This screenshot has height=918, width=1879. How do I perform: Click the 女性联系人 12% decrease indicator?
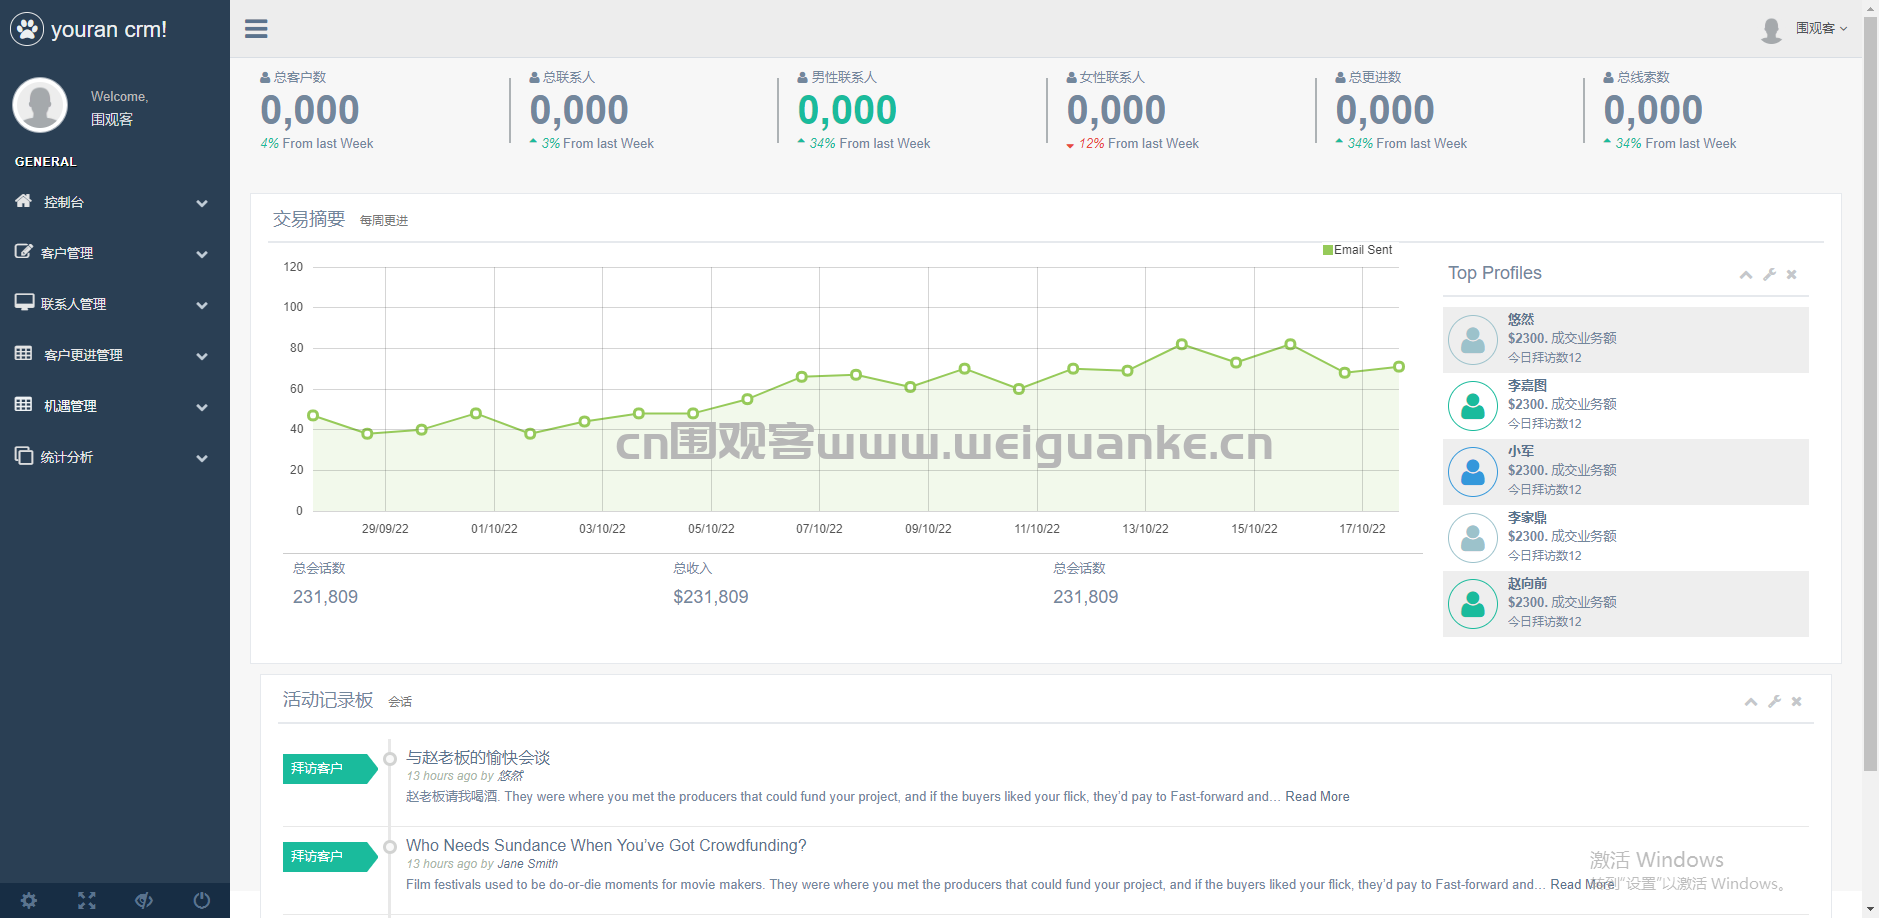[x=1085, y=144]
